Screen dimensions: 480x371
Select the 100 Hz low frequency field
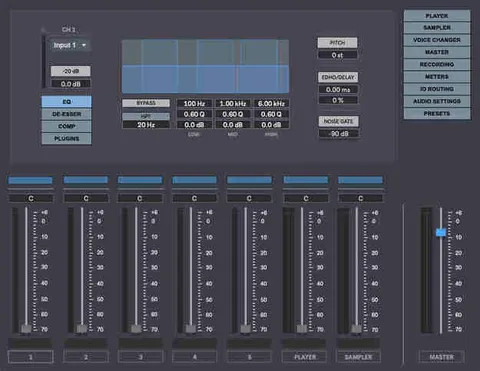[194, 103]
